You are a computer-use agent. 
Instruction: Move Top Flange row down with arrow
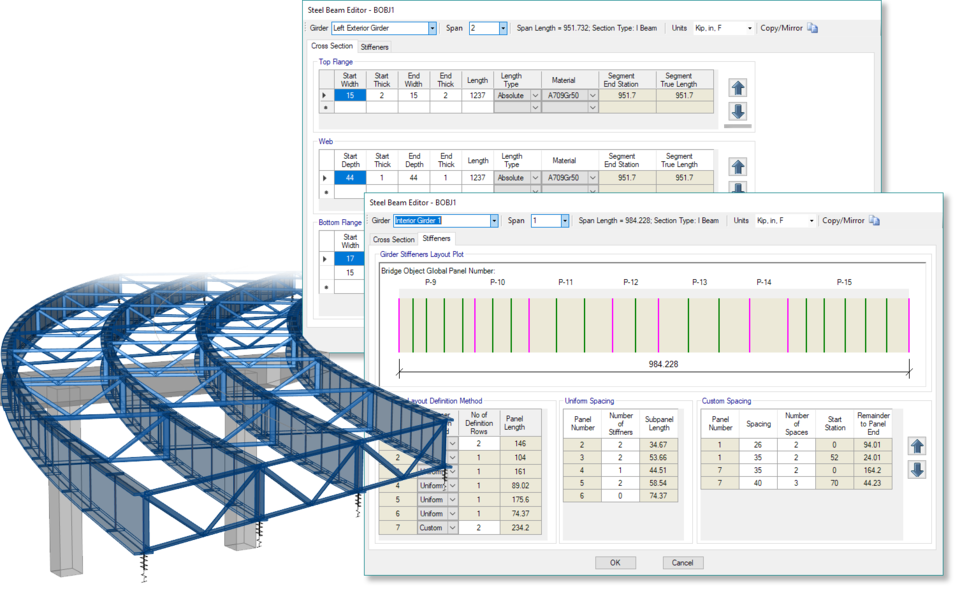pos(738,111)
